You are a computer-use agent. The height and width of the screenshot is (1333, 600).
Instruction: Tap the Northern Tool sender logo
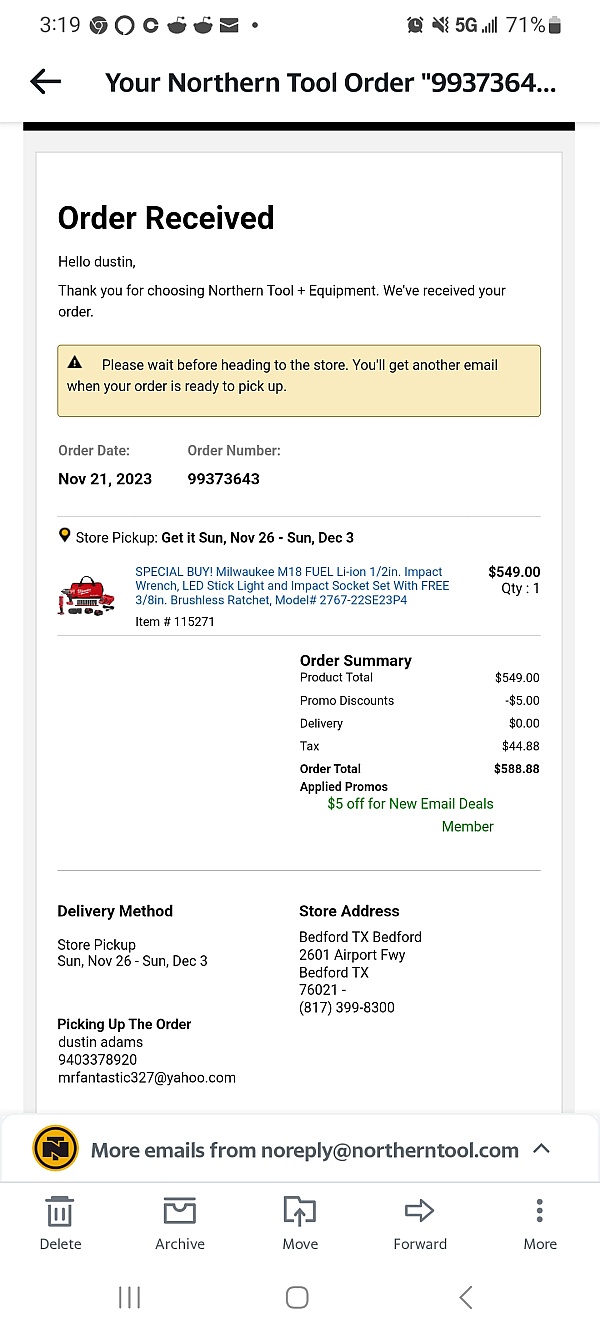pos(55,1149)
